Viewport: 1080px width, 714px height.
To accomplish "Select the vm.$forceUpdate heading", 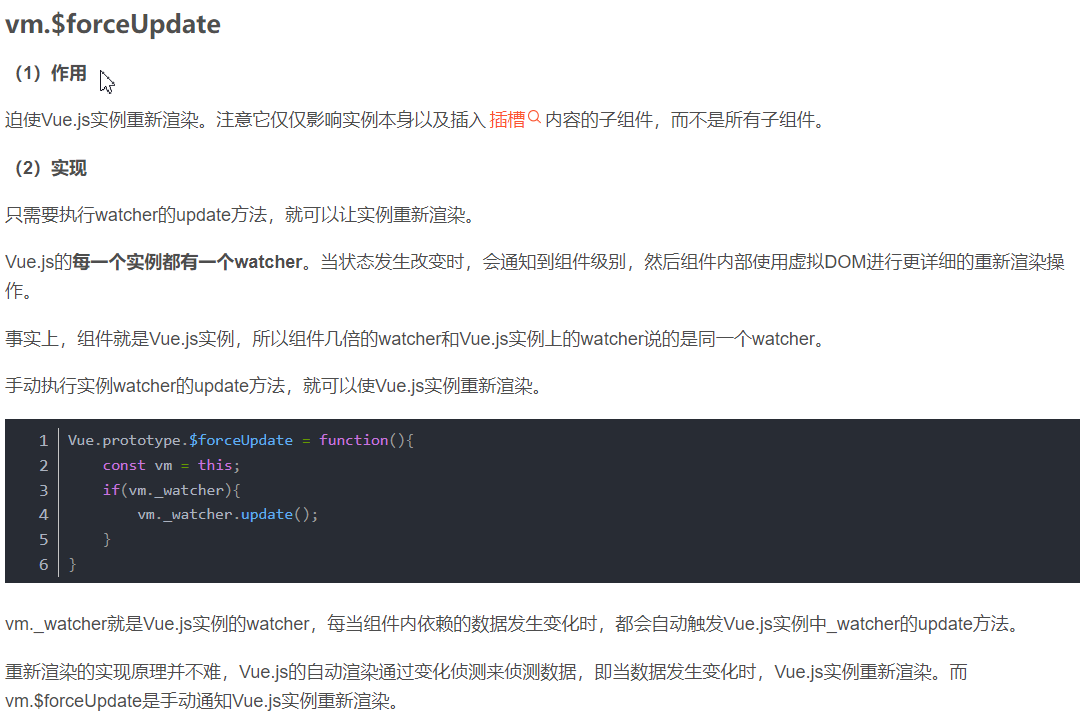I will [x=113, y=24].
